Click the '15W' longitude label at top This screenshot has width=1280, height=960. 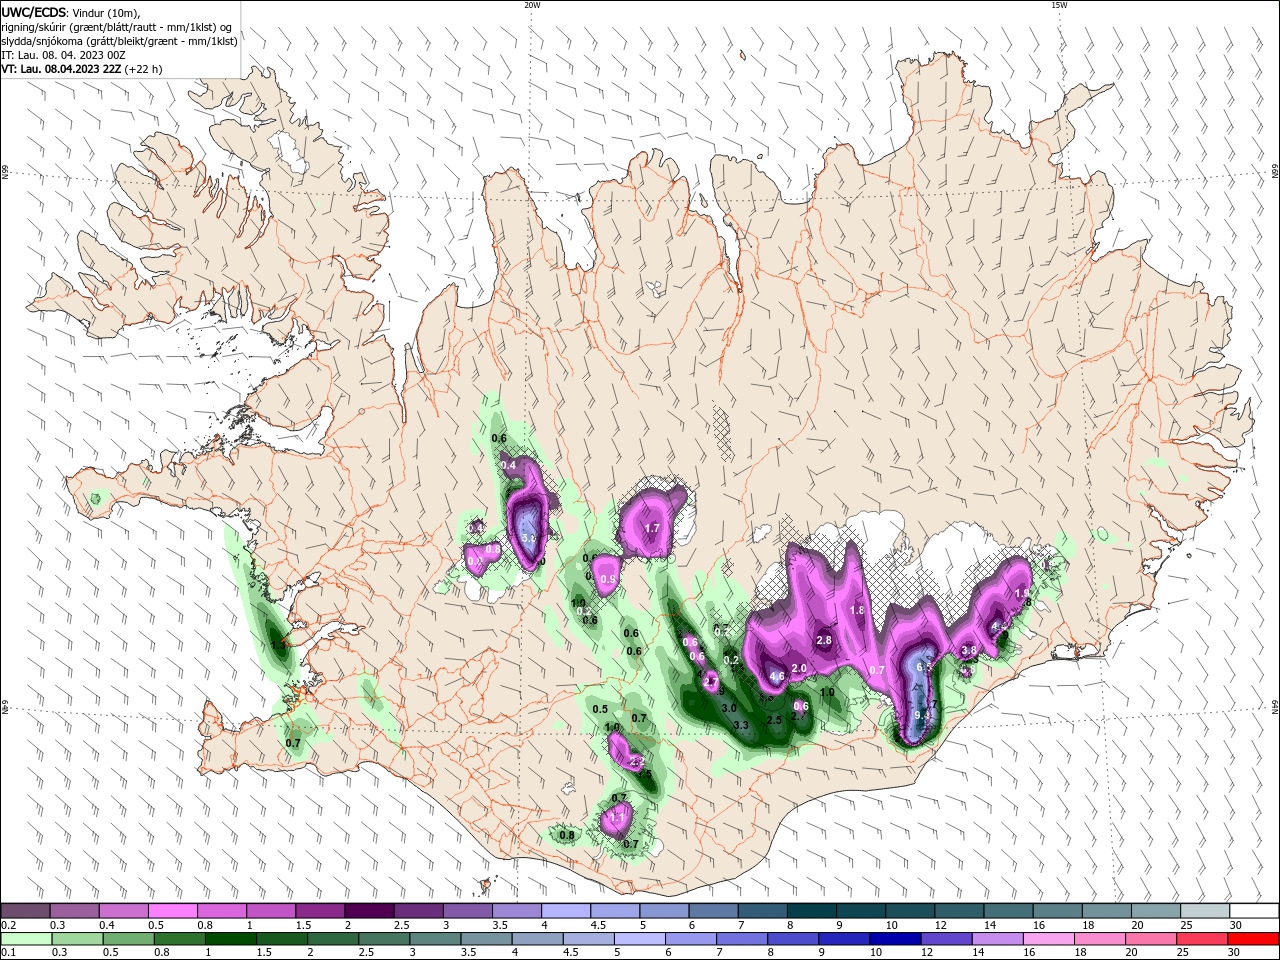1058,4
